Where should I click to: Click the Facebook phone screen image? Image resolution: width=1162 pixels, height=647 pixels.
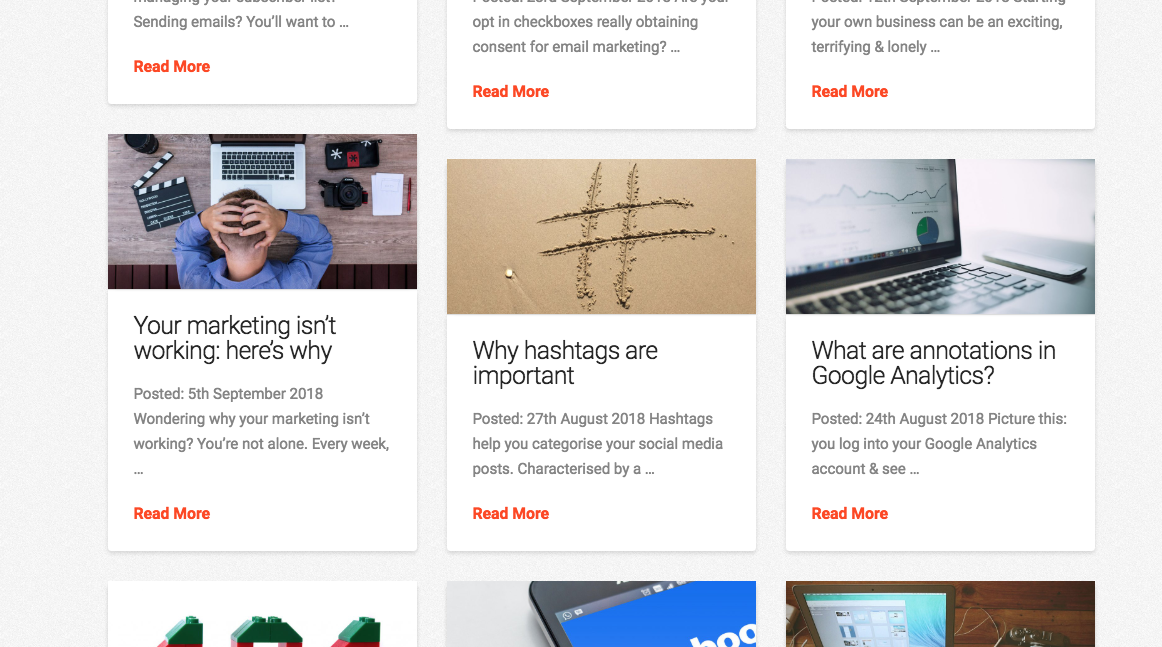(601, 614)
